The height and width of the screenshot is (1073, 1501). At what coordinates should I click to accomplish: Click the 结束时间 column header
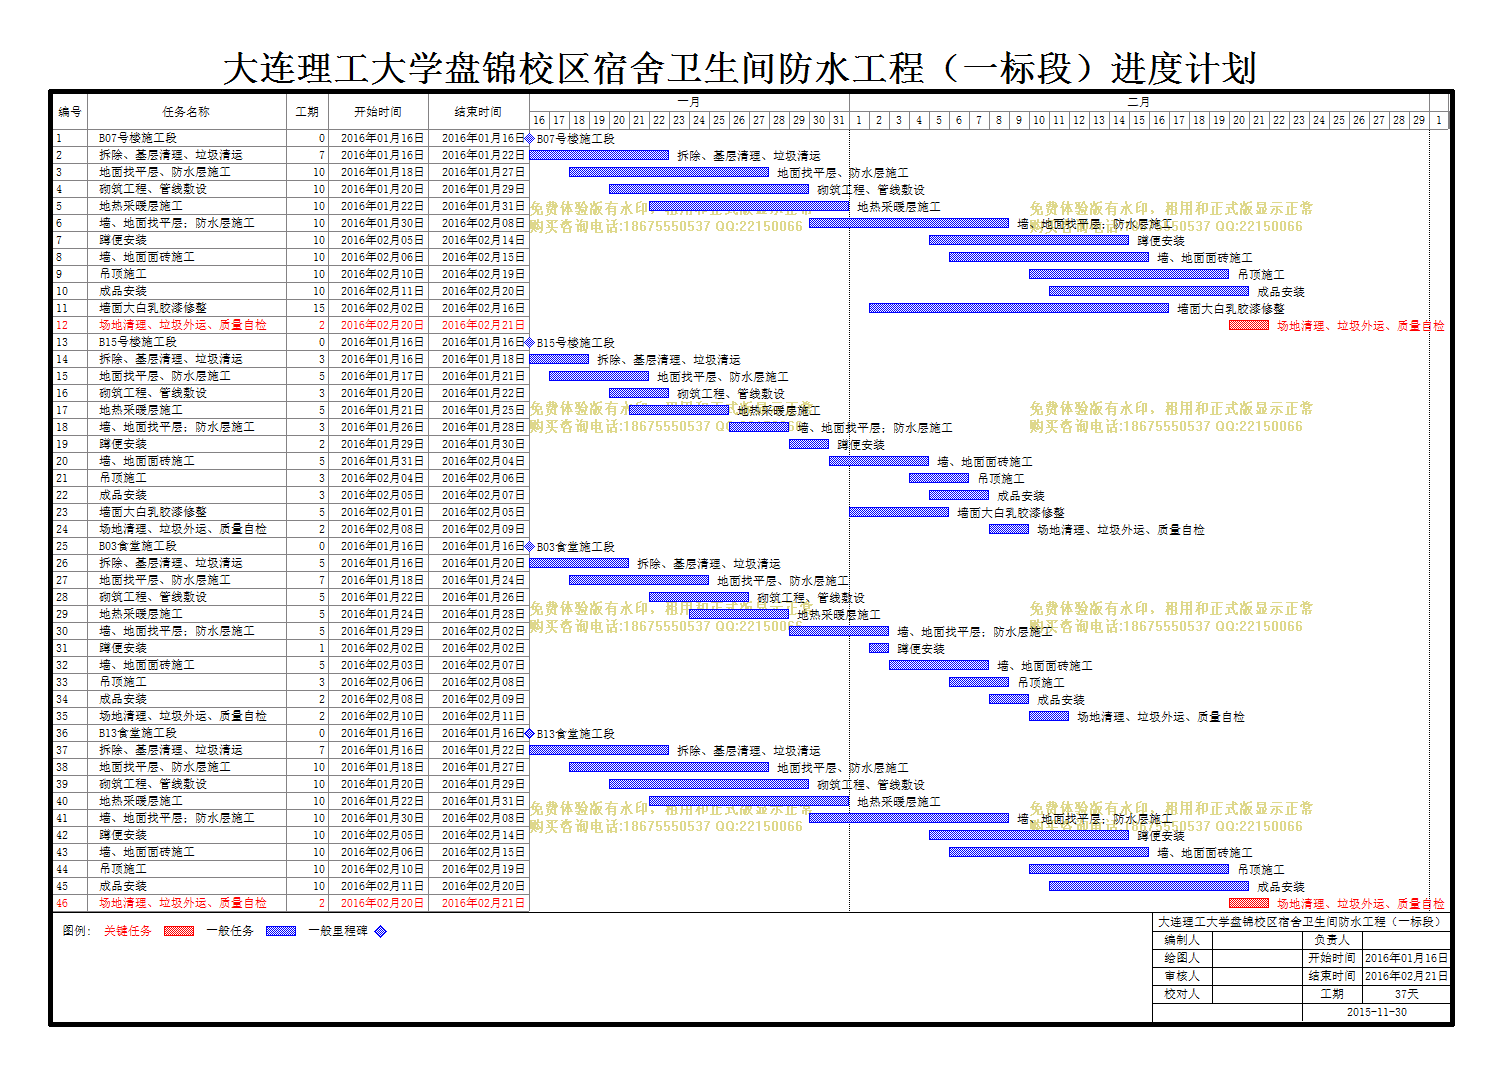479,112
